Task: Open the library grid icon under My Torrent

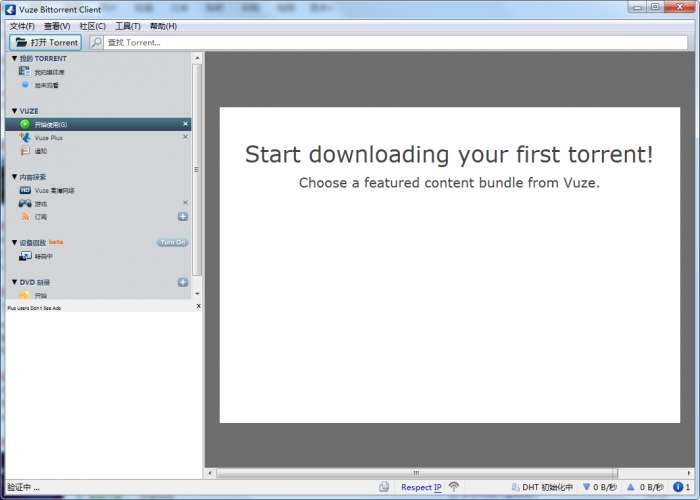Action: pyautogui.click(x=25, y=71)
